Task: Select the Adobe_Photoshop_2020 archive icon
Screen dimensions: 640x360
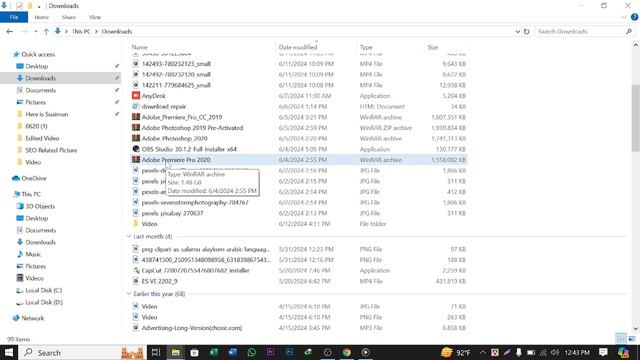Action: [136, 138]
